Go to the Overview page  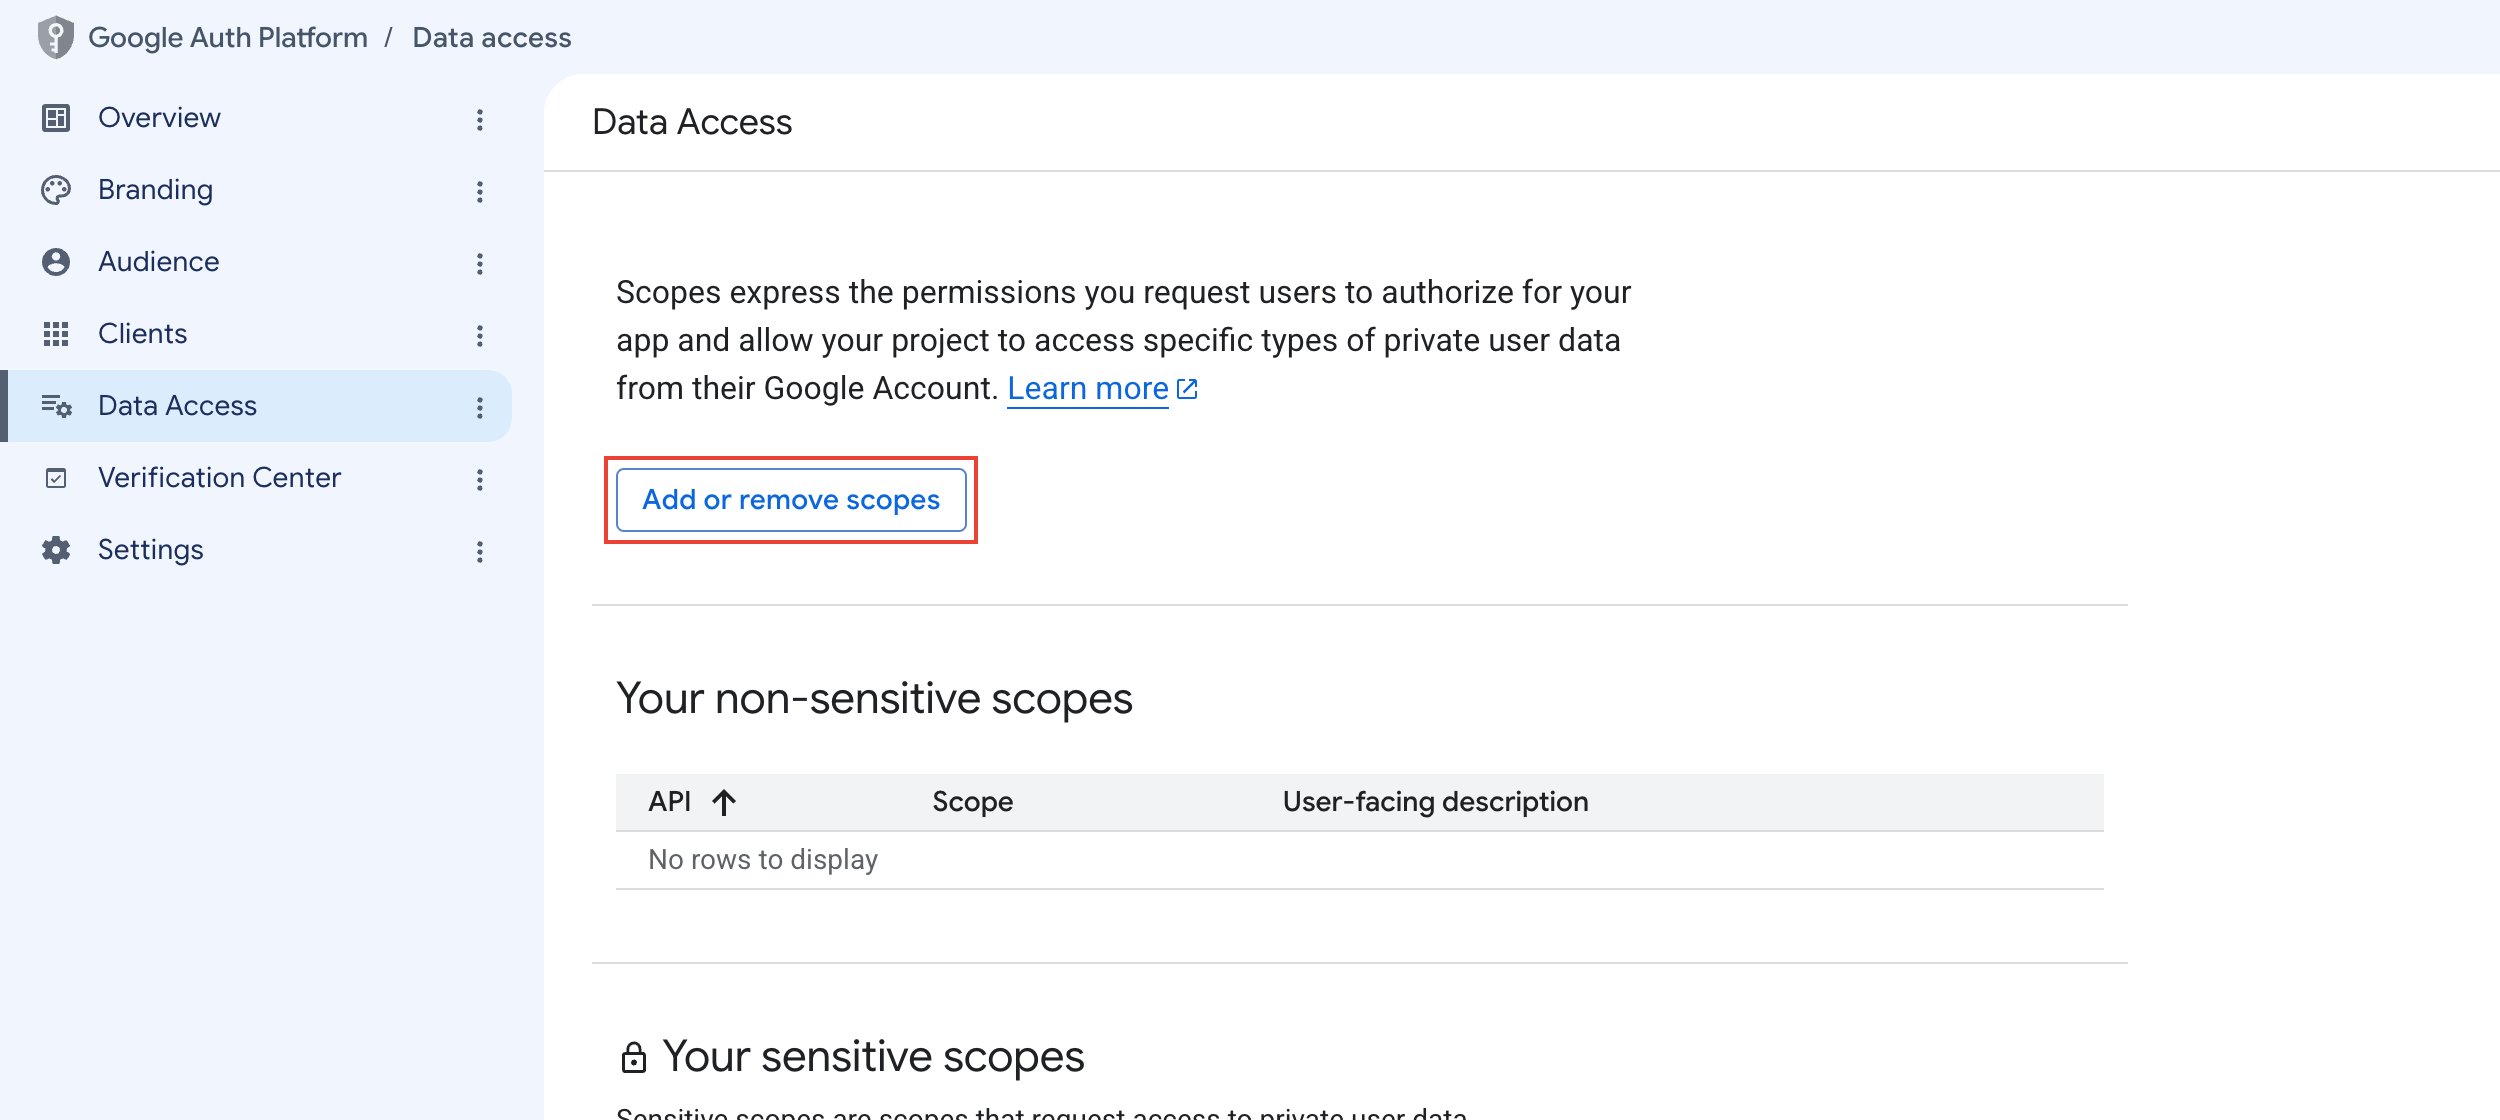pos(159,118)
